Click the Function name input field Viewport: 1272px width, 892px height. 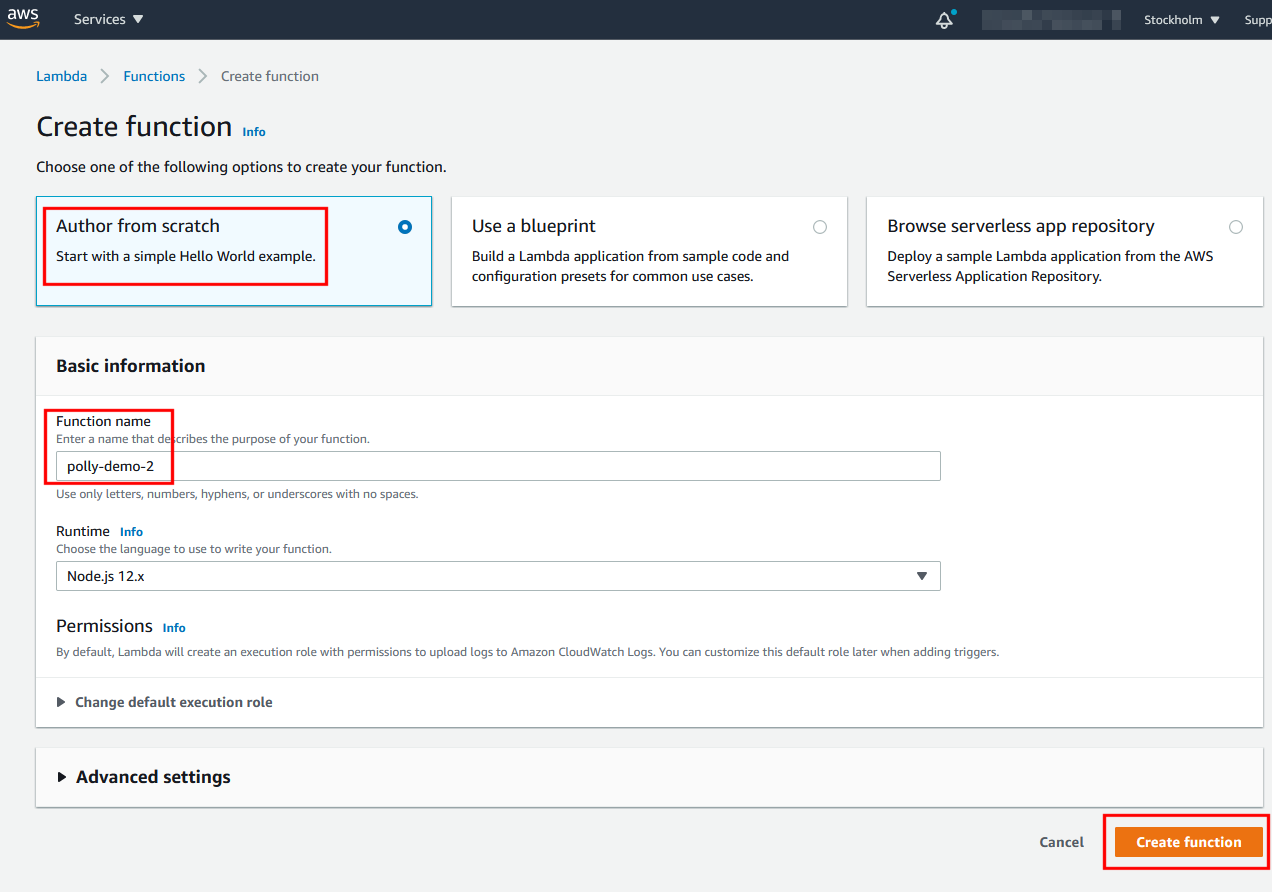tap(497, 466)
